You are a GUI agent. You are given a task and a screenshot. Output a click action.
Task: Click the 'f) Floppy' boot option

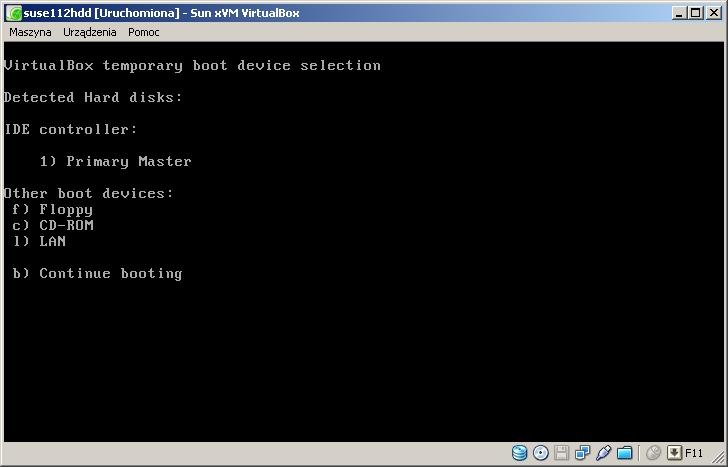[x=52, y=210]
